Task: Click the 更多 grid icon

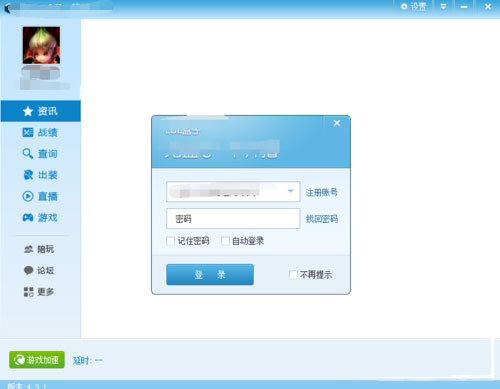Action: pos(29,292)
